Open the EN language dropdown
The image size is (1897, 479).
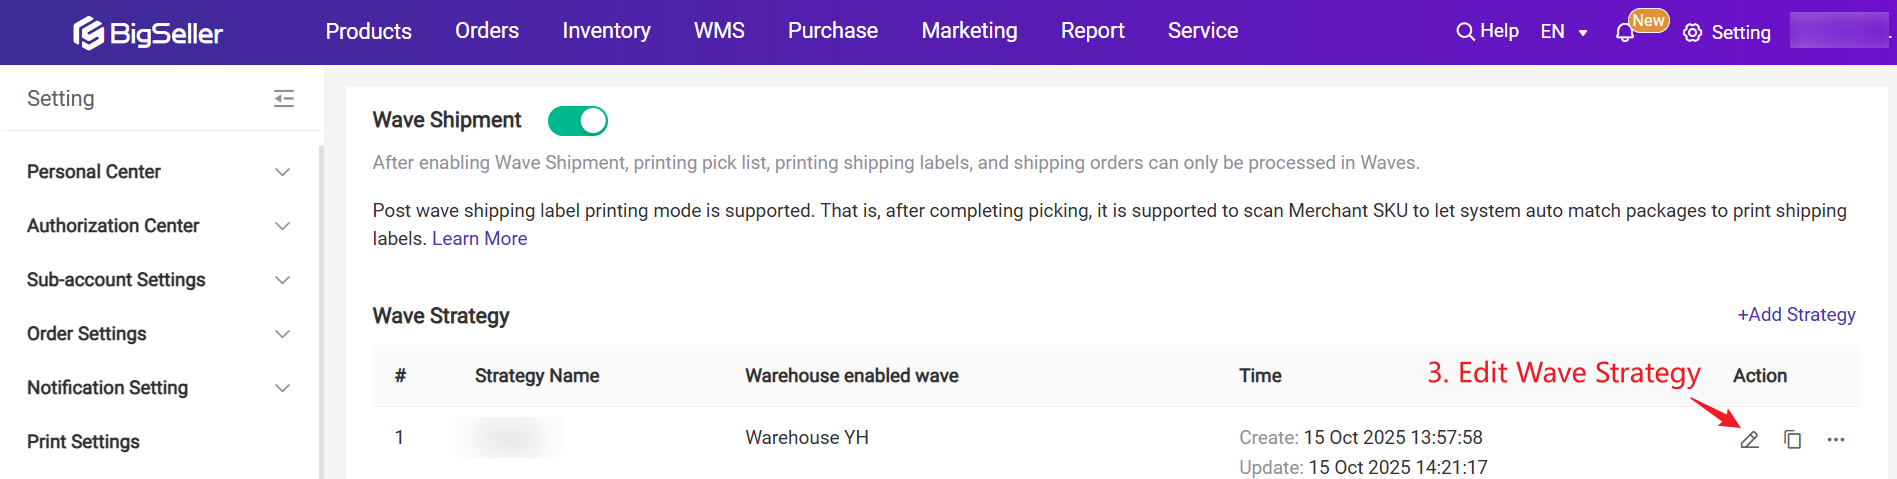(x=1564, y=32)
